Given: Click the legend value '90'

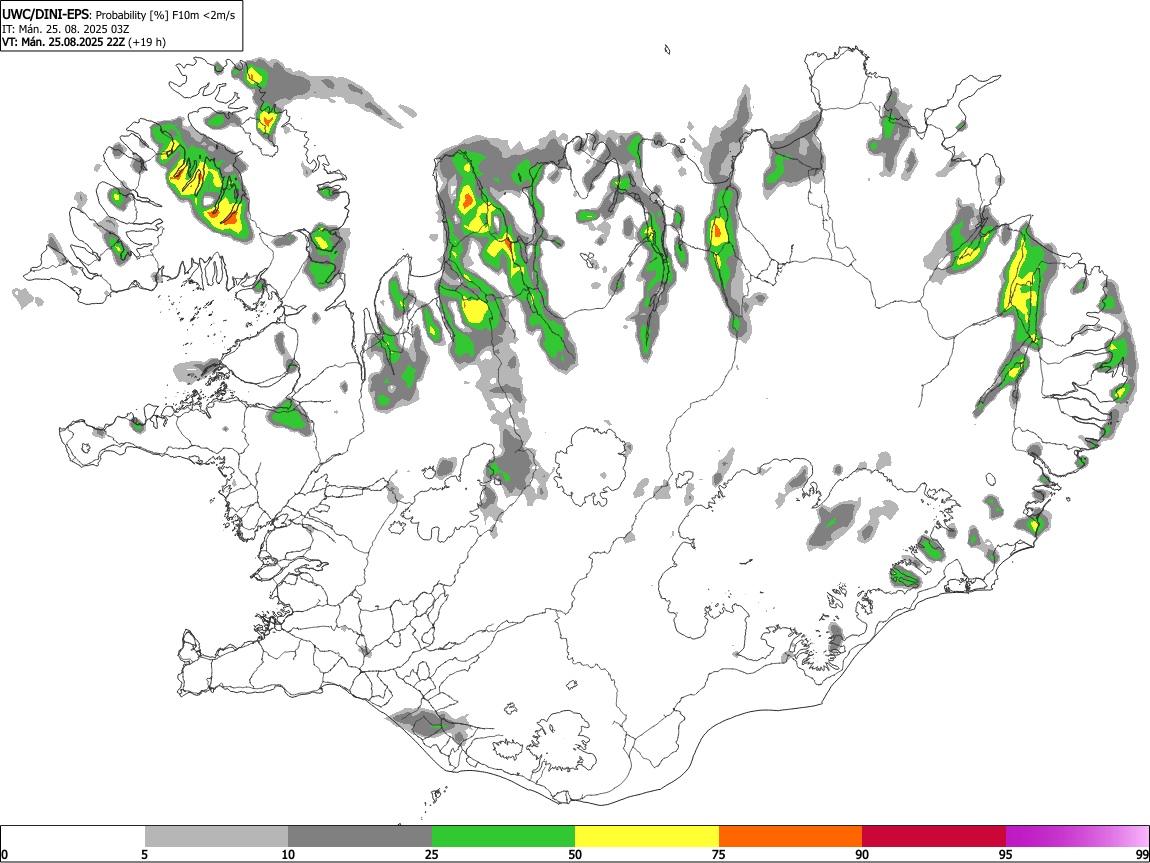Looking at the screenshot, I should pos(862,854).
